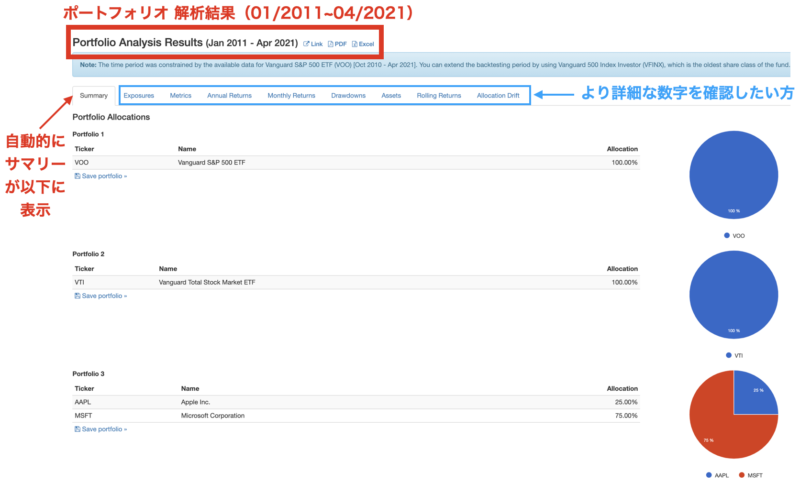Open the Link export option
The width and height of the screenshot is (800, 483).
313,44
